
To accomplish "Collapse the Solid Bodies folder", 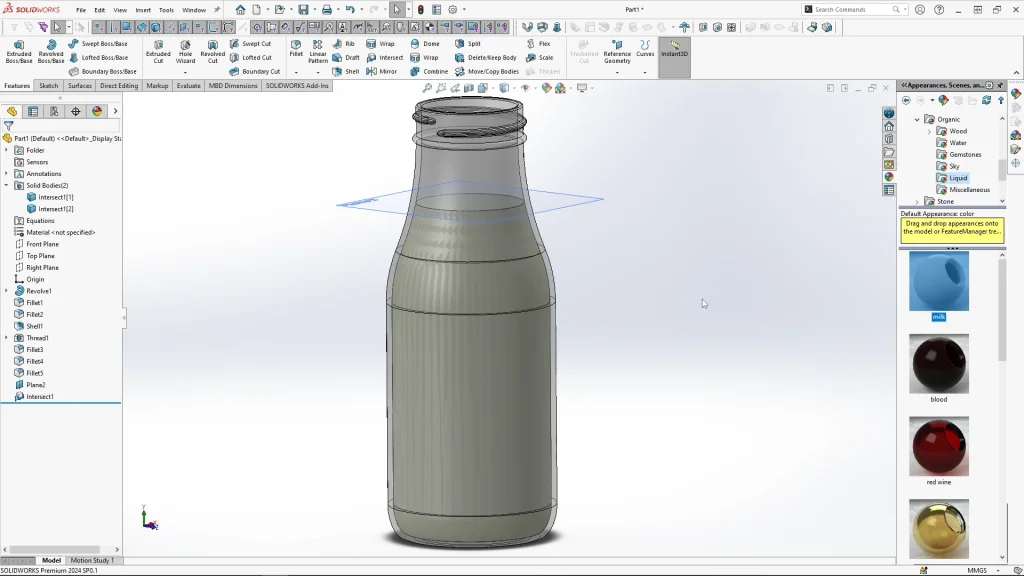I will coord(6,185).
